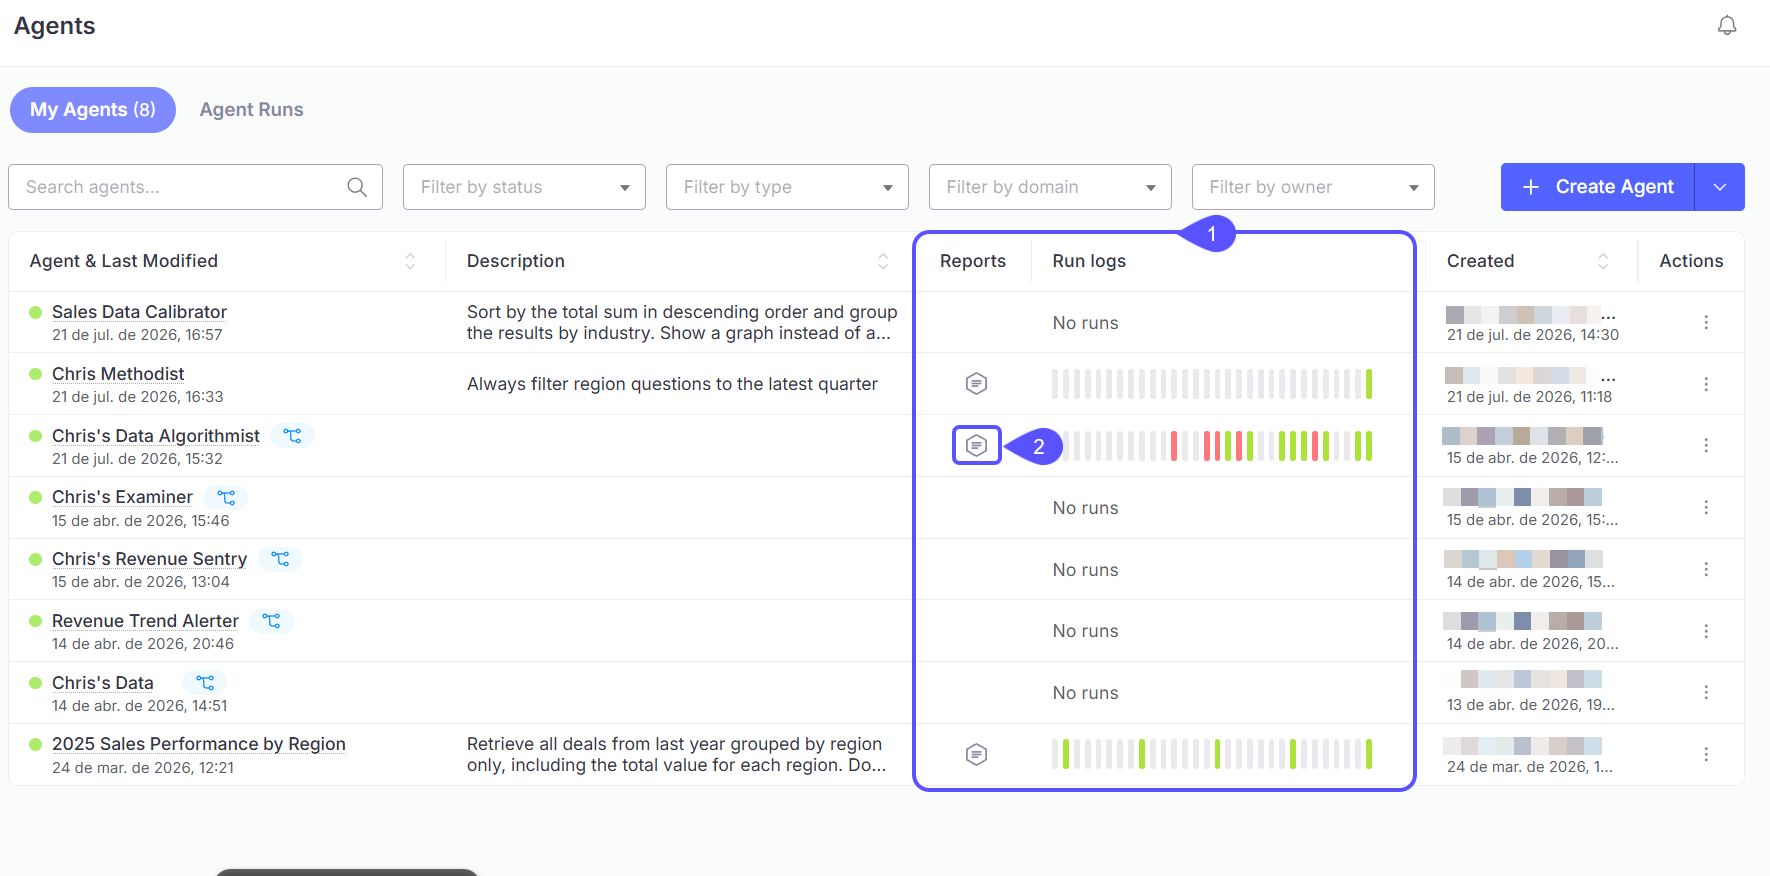Screen dimensions: 1770x876
Task: Expand the Create Agent split-button arrow
Action: tap(1720, 187)
